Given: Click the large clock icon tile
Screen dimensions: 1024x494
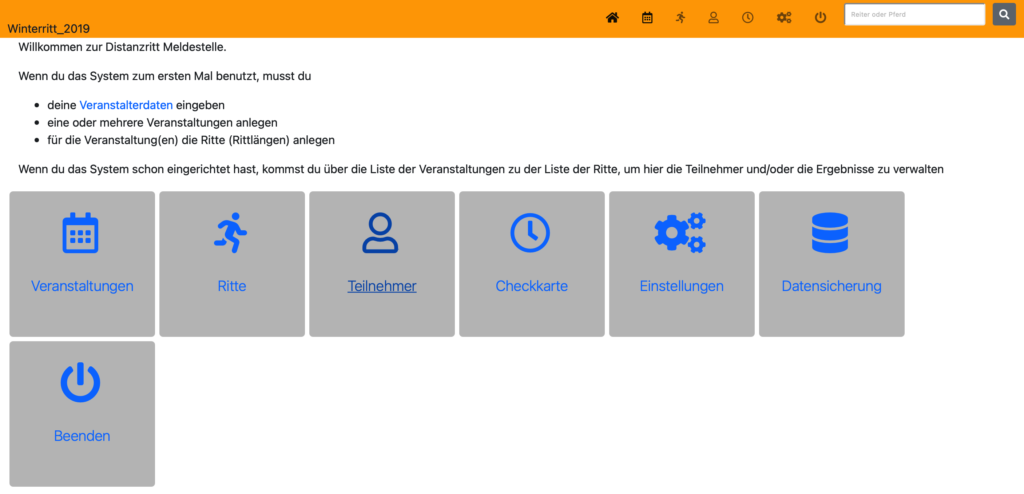Looking at the screenshot, I should (x=531, y=233).
